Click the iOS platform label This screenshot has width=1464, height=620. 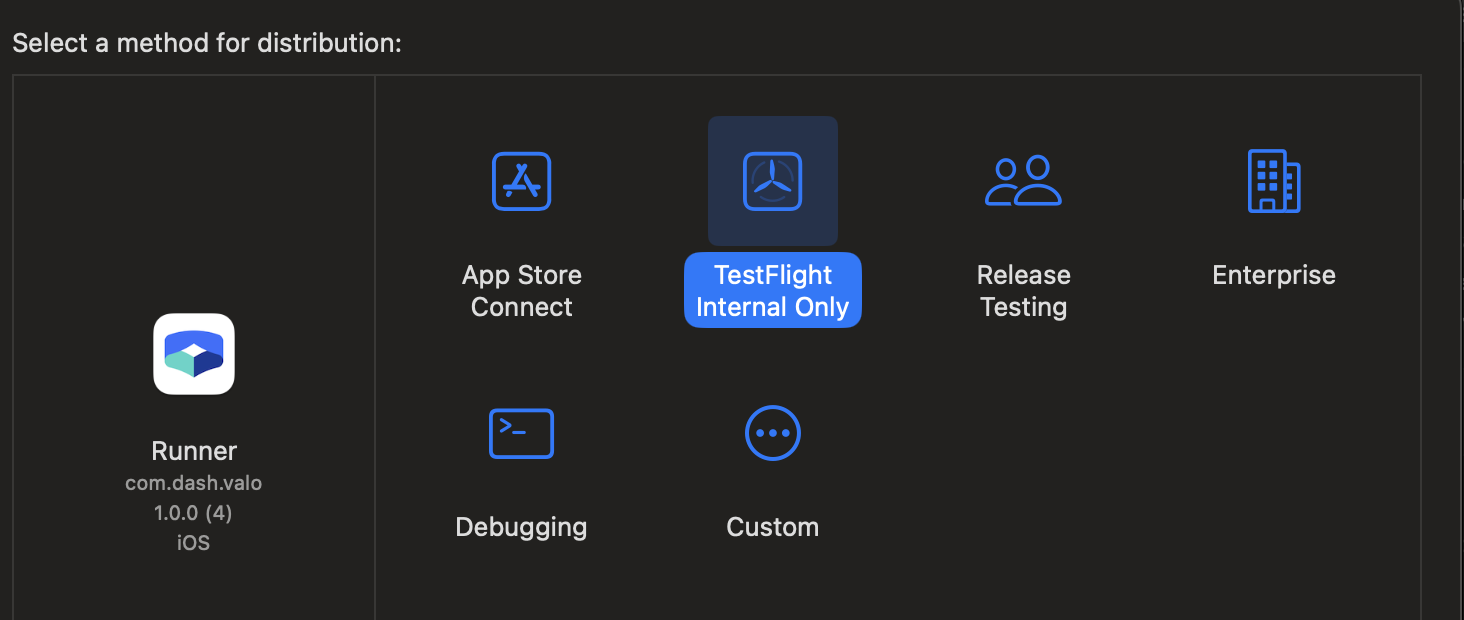click(x=193, y=542)
